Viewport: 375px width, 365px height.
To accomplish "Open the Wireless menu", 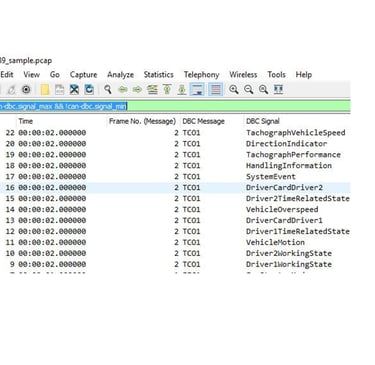I will pyautogui.click(x=243, y=74).
